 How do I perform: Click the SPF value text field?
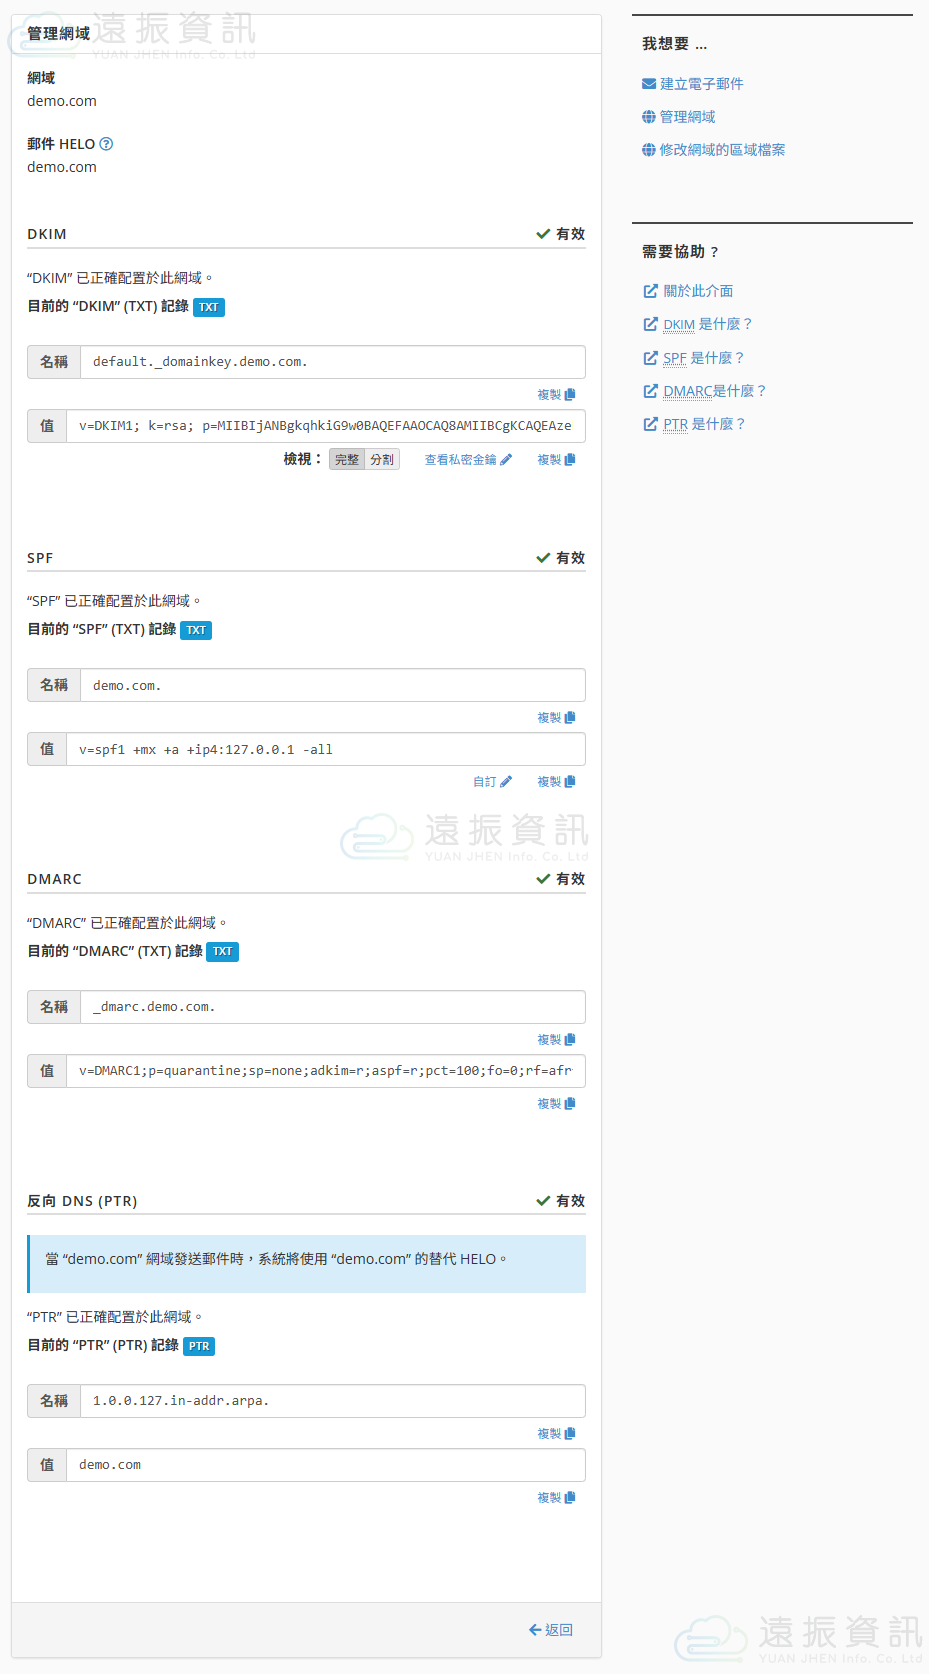click(325, 750)
